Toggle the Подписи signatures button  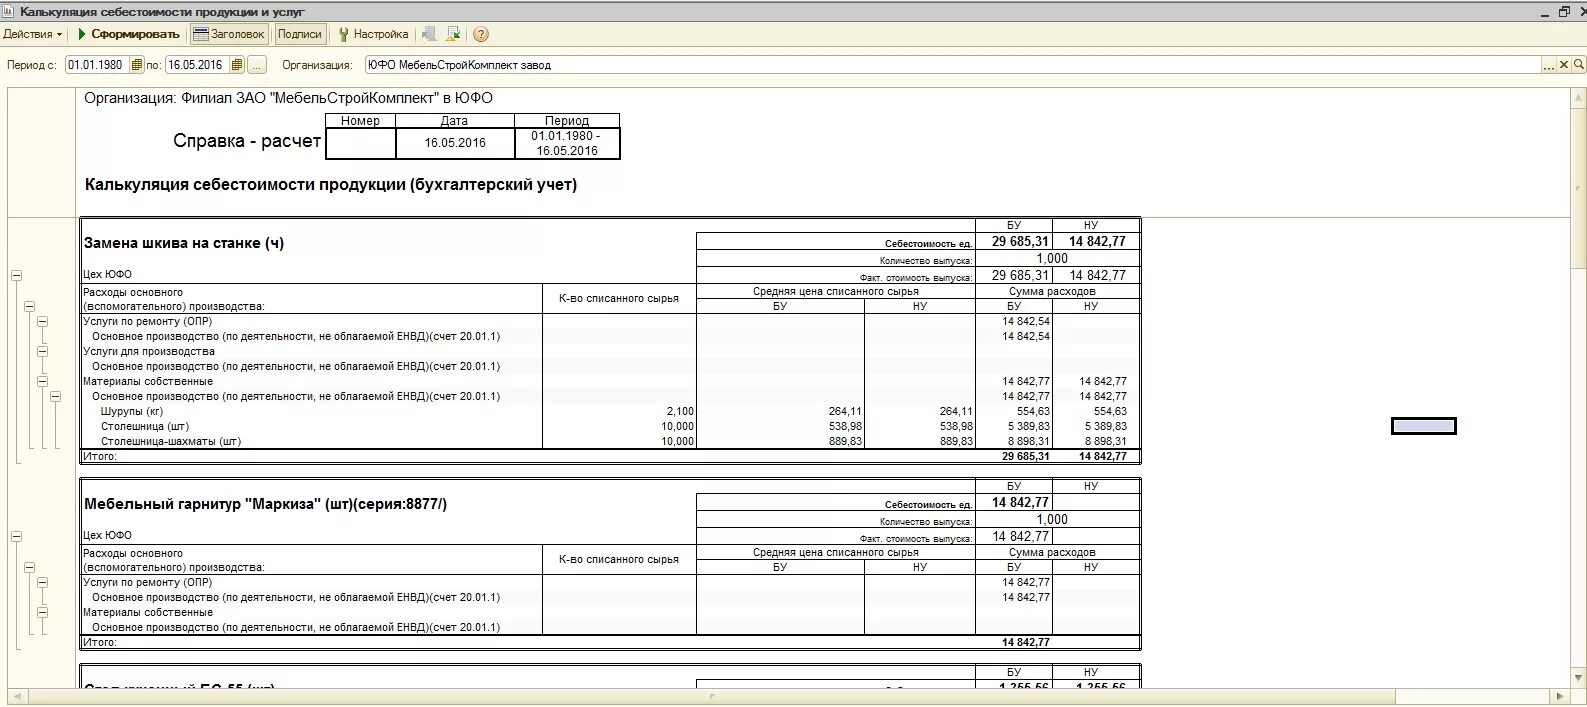click(300, 34)
